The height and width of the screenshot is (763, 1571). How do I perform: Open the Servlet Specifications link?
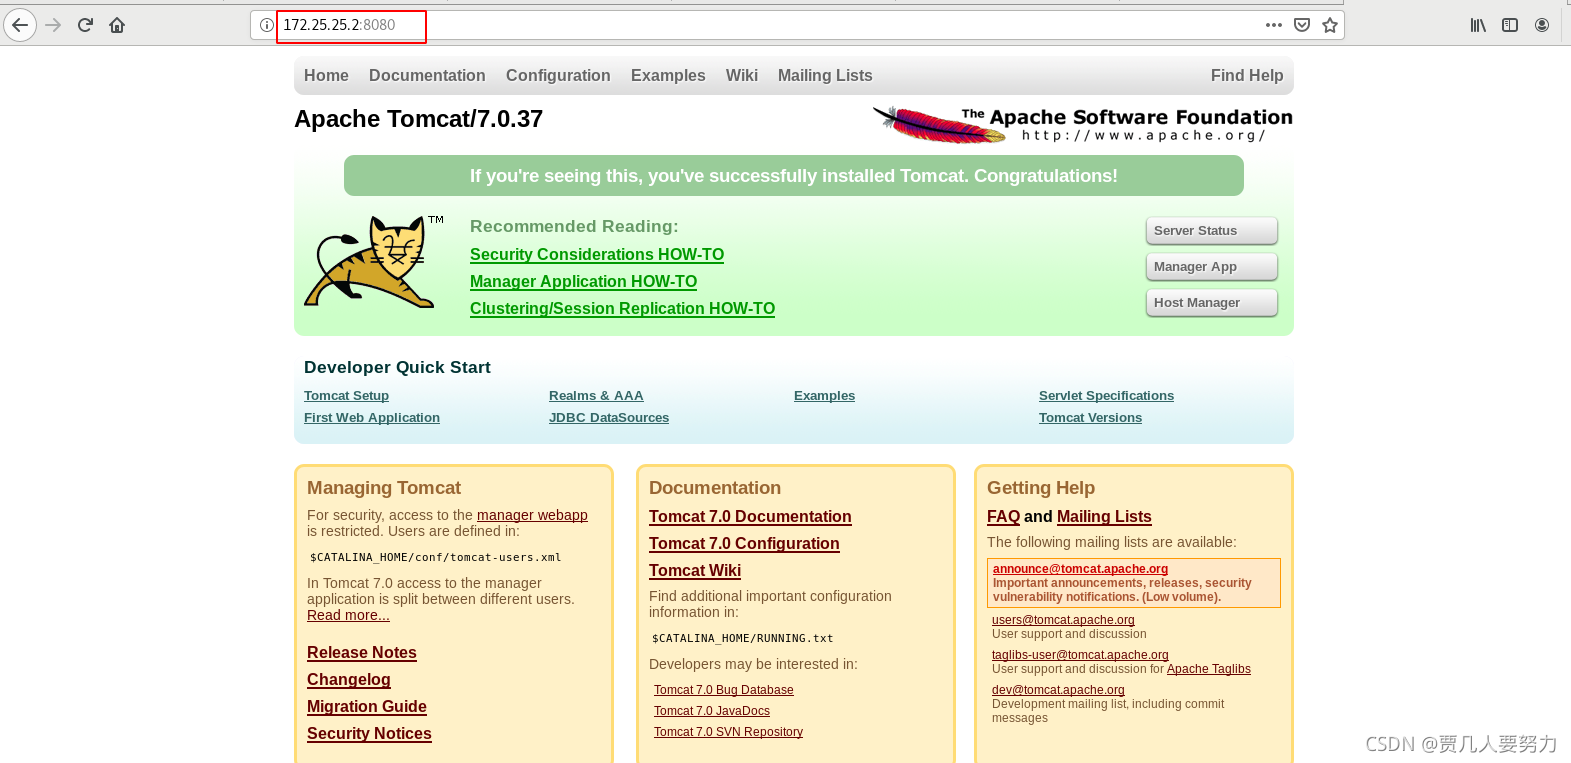[1106, 396]
